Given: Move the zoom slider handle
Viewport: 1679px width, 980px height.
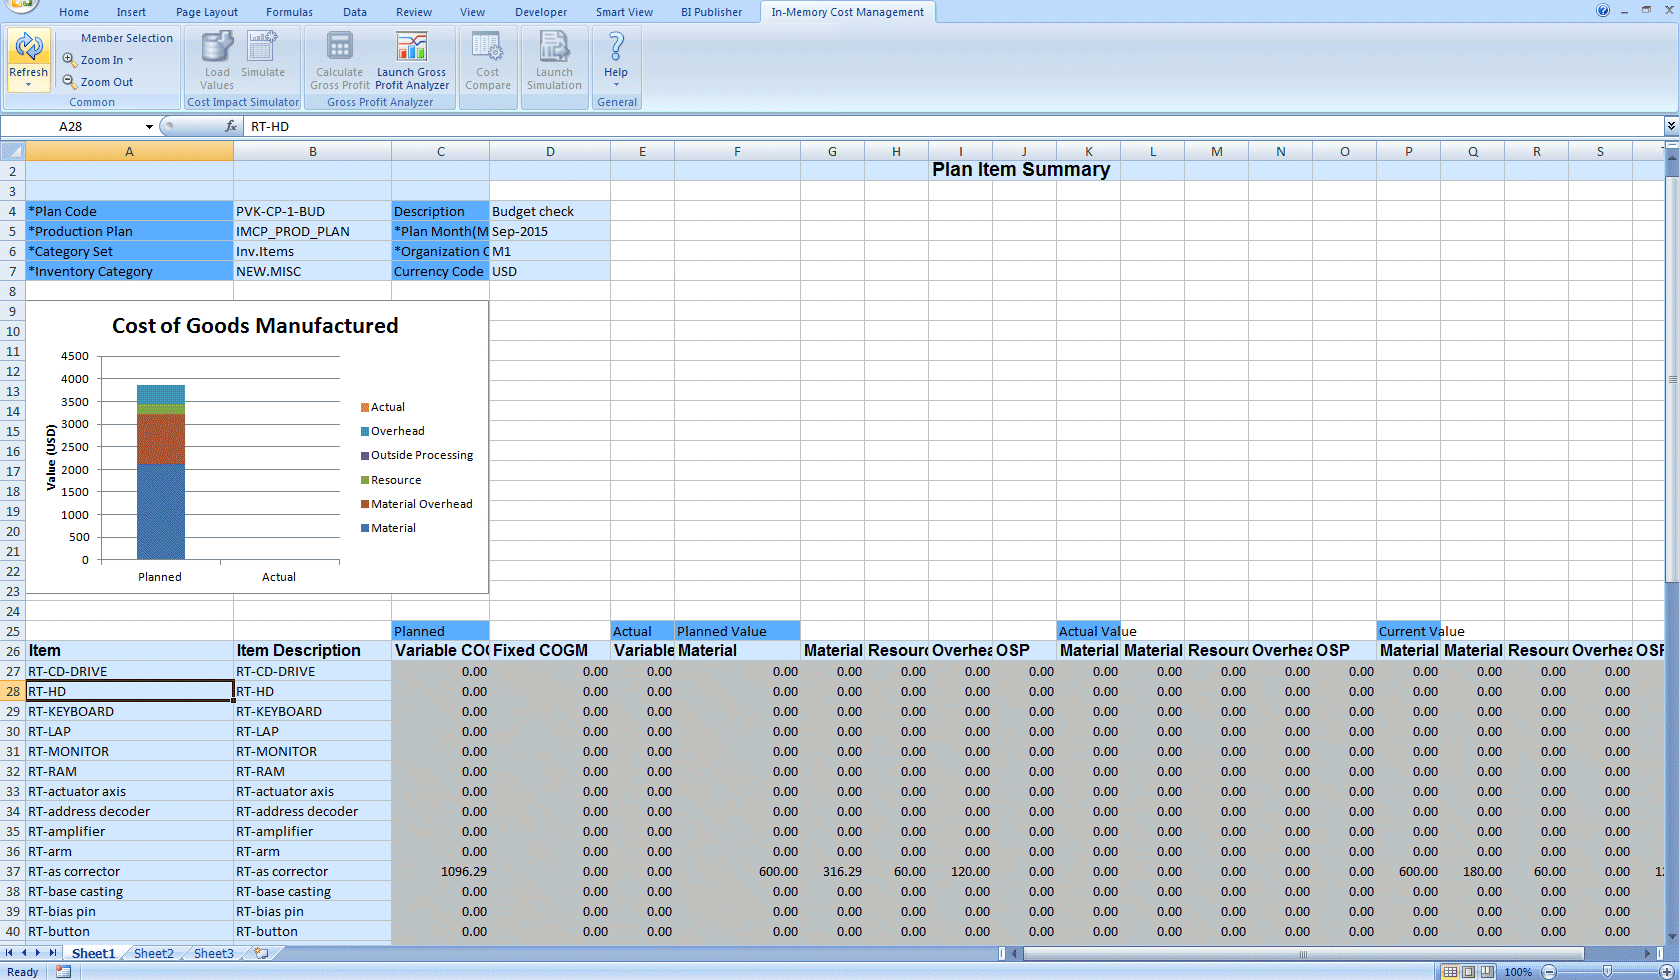Looking at the screenshot, I should [x=1607, y=972].
